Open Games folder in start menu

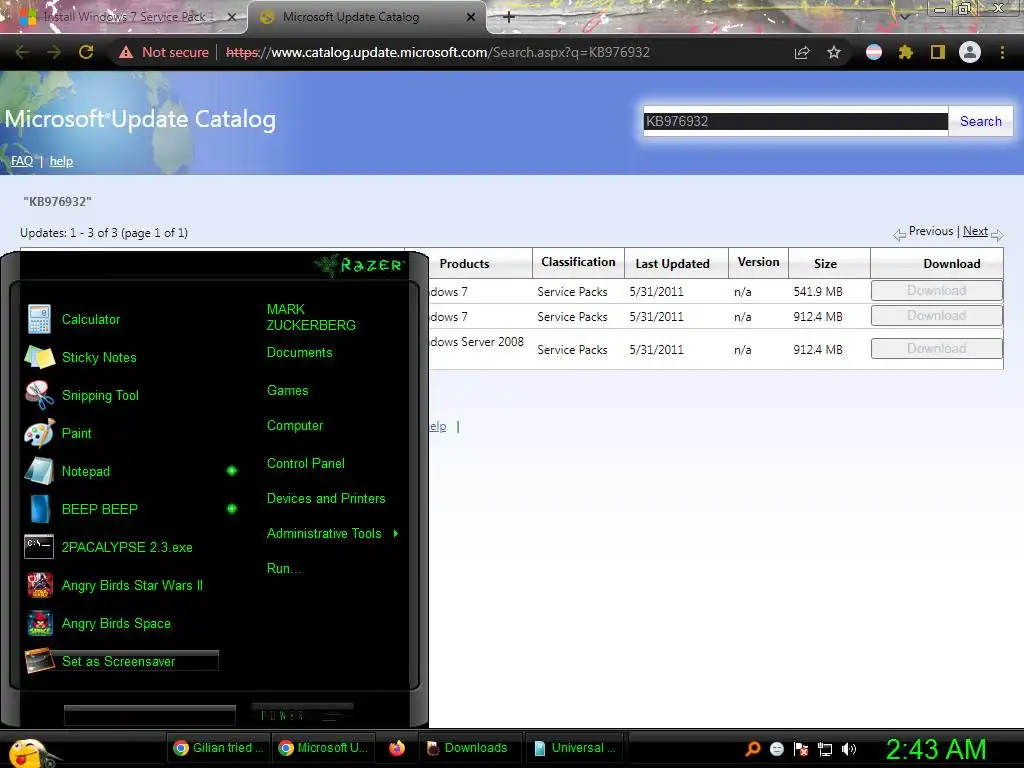click(x=287, y=391)
